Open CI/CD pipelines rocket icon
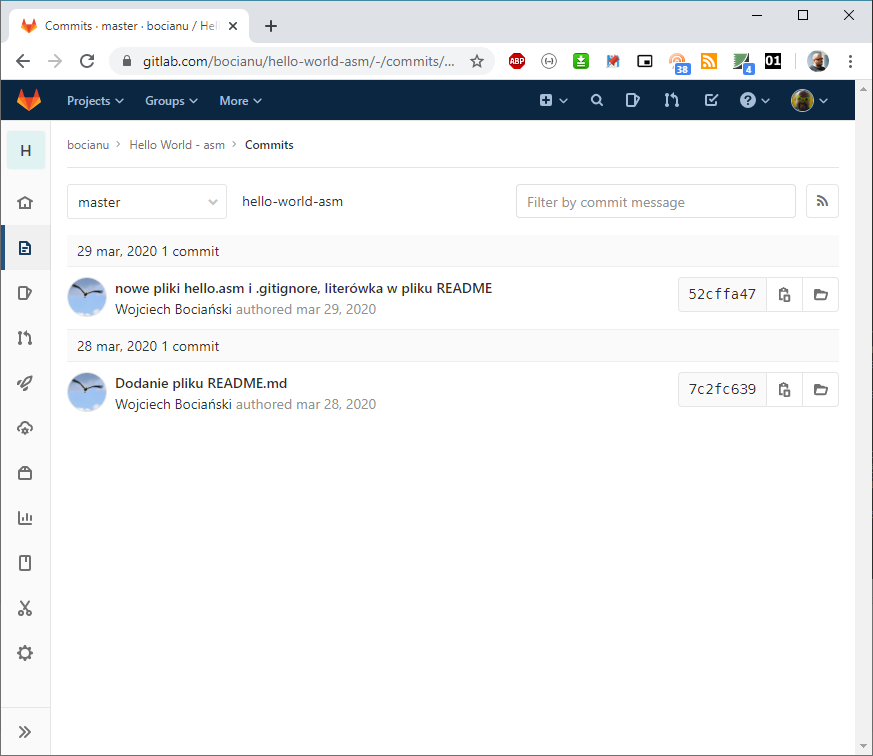873x756 pixels. [25, 382]
